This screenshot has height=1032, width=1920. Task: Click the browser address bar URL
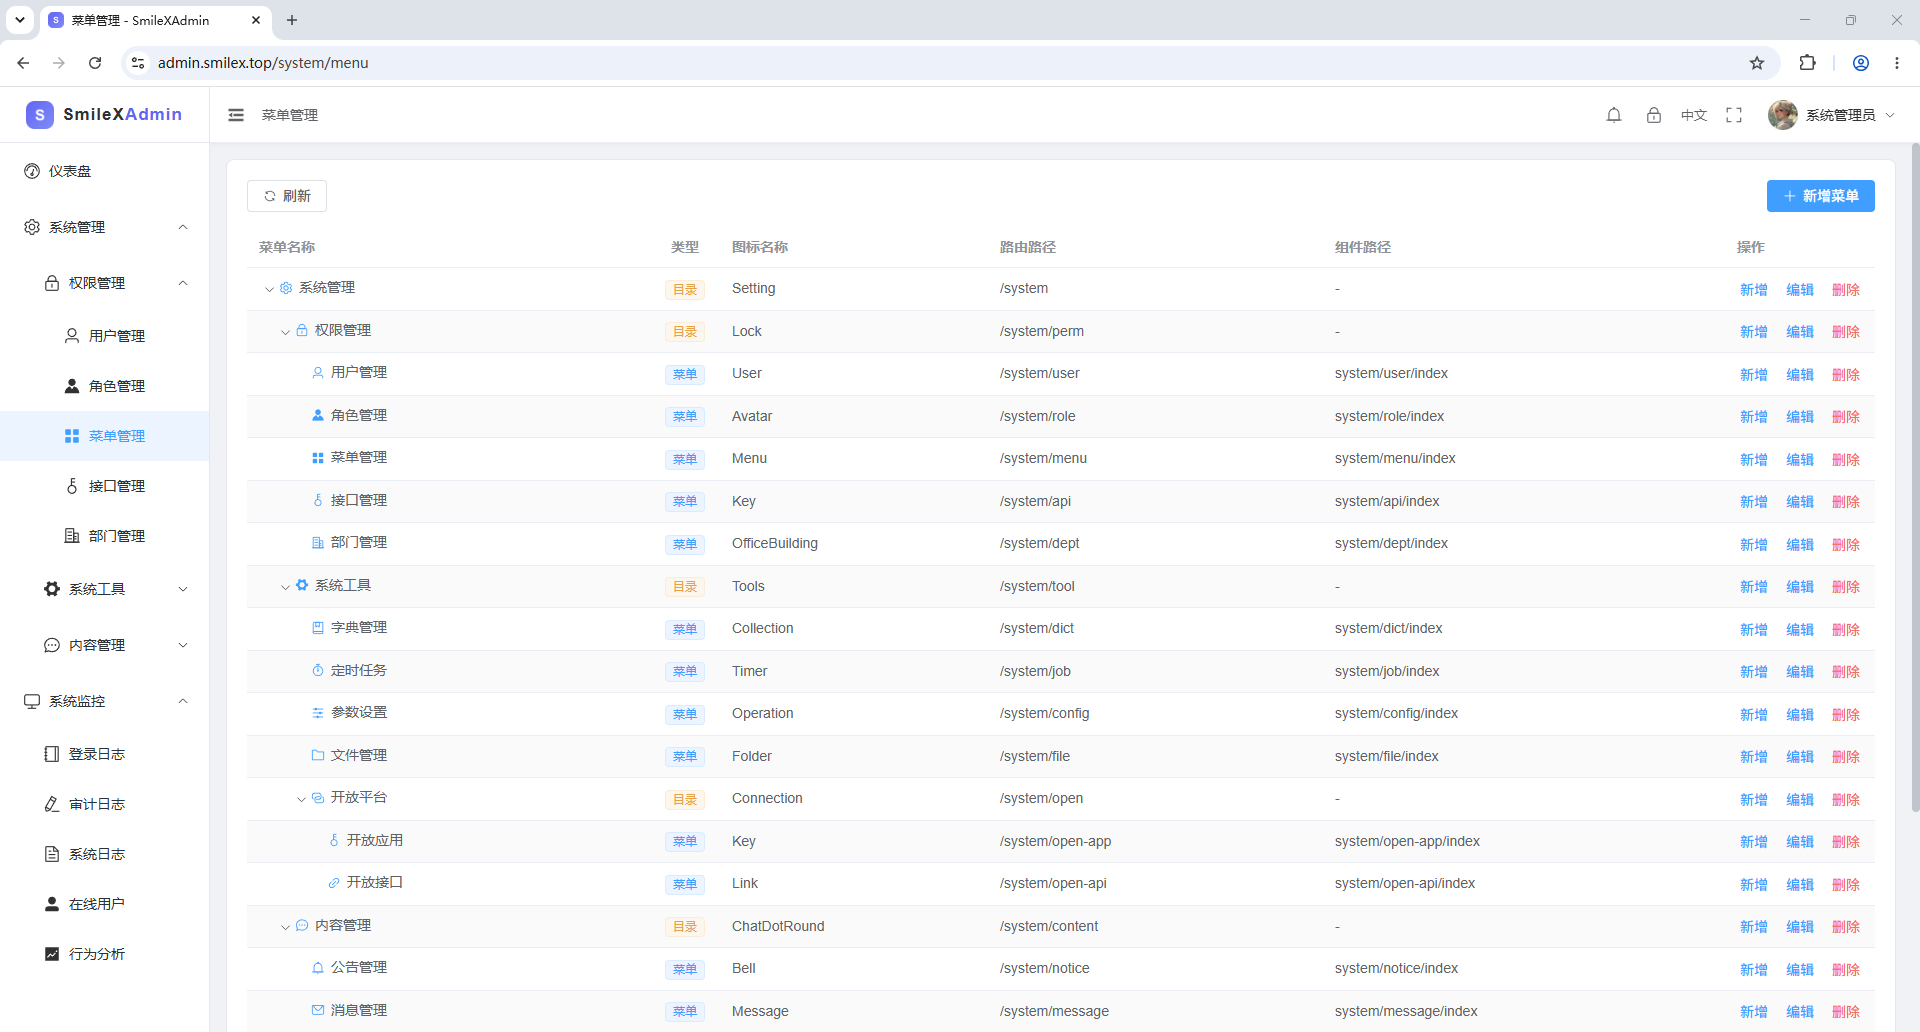pyautogui.click(x=263, y=63)
